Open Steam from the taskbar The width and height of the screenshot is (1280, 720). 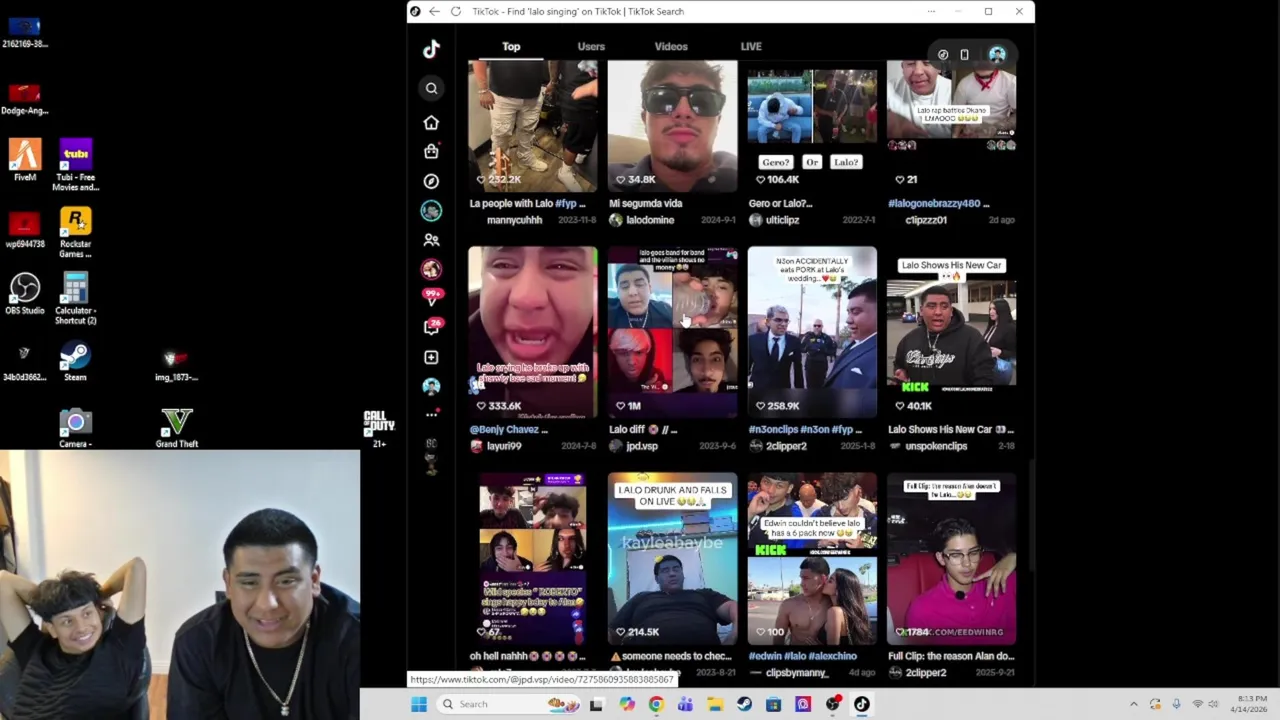click(x=744, y=704)
